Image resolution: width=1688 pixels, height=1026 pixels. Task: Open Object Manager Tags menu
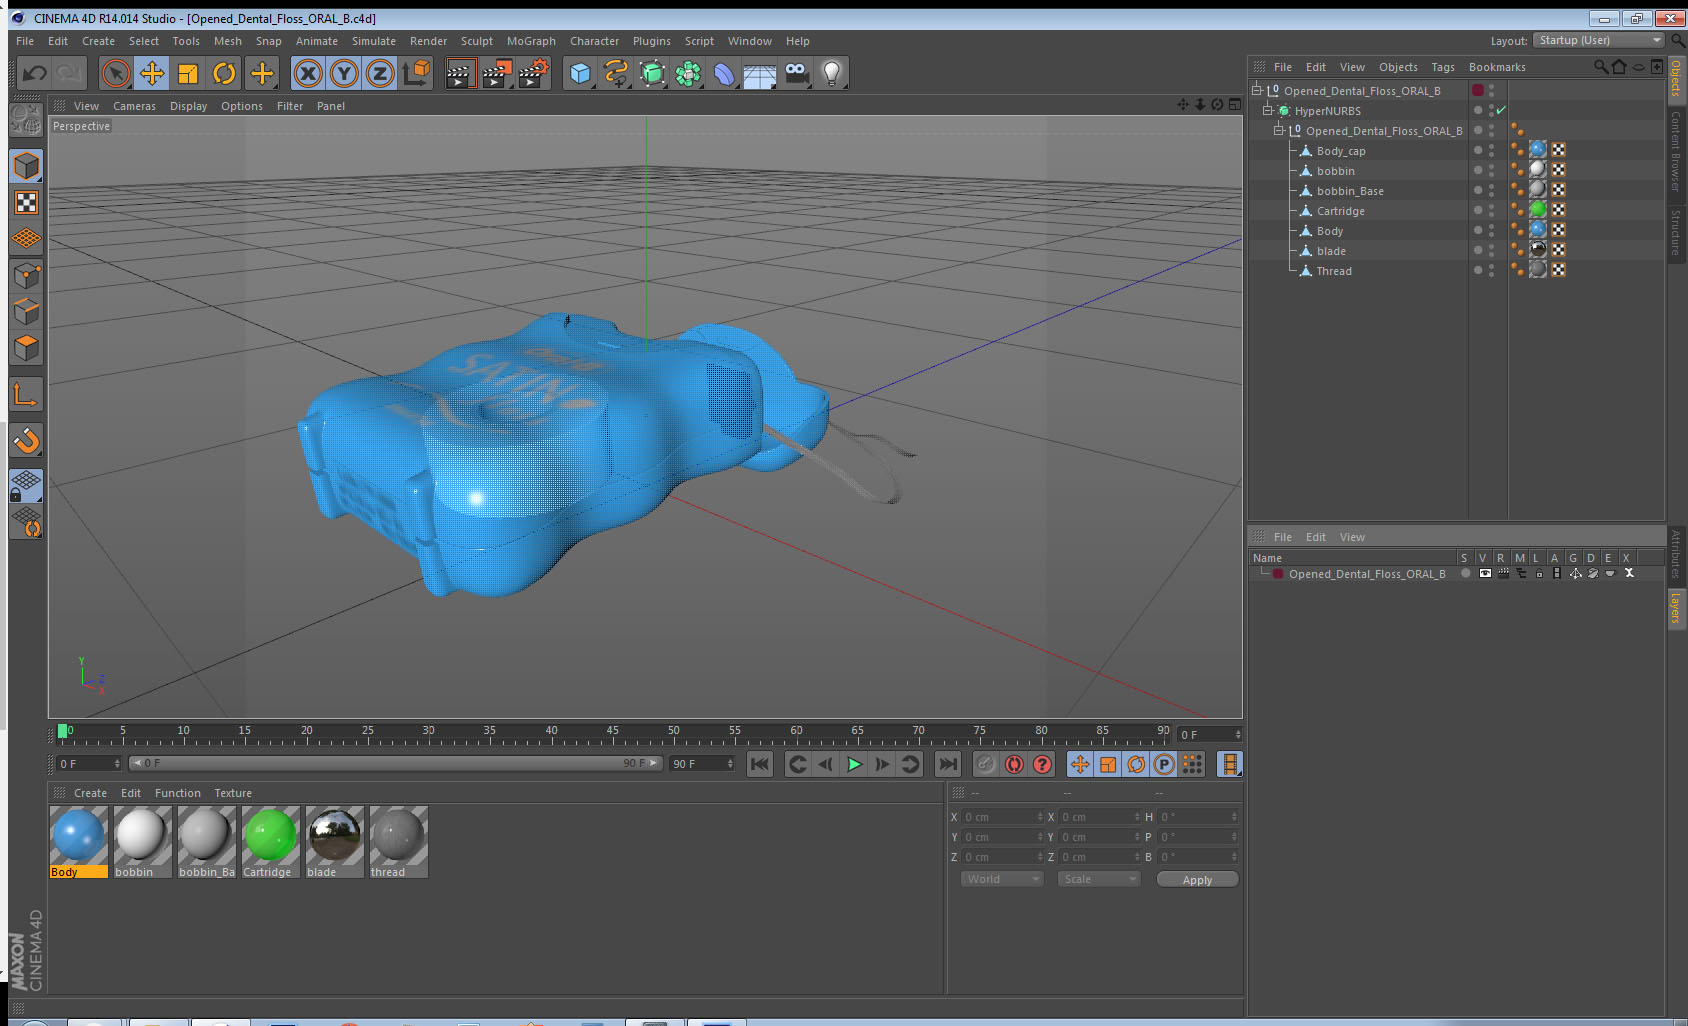tap(1443, 67)
